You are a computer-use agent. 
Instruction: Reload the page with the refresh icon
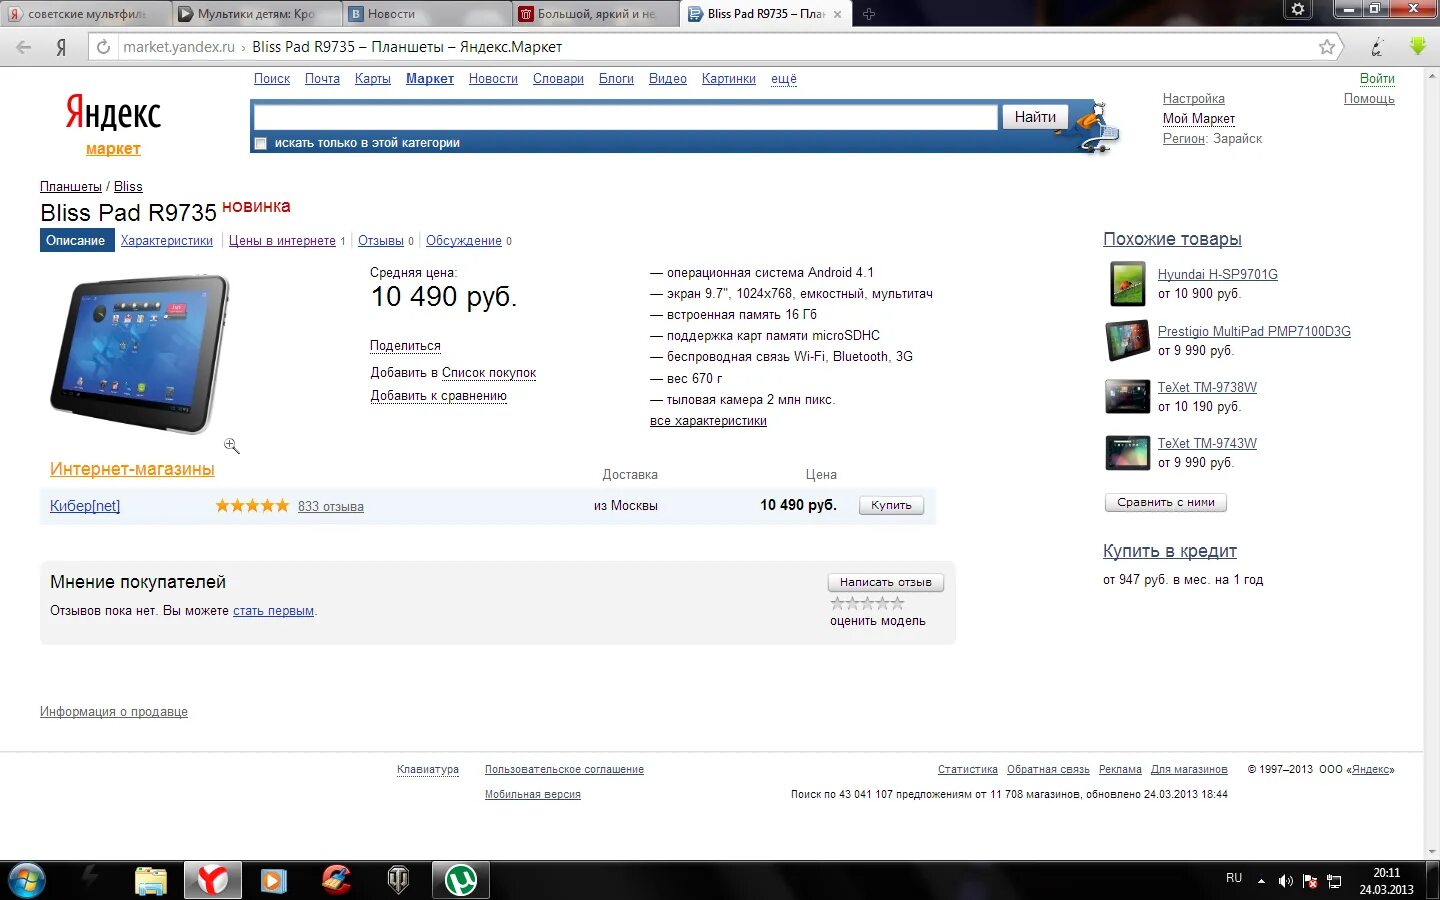coord(103,46)
